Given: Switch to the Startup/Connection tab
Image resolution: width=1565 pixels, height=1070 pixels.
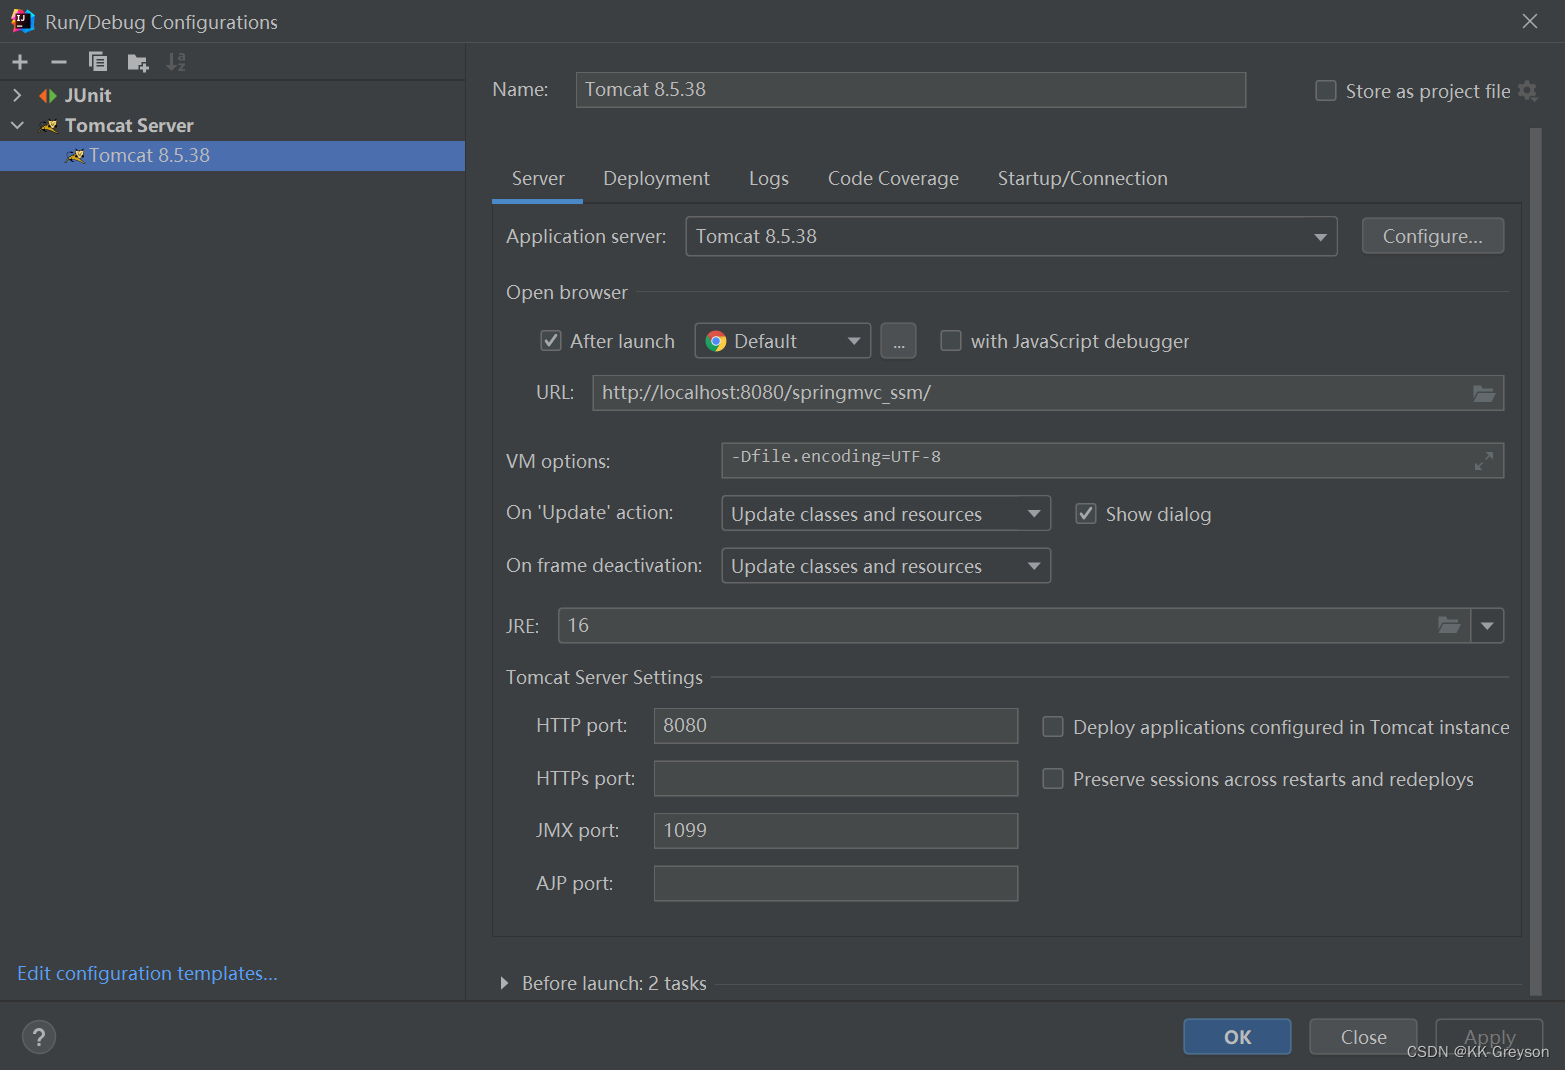Looking at the screenshot, I should point(1083,179).
